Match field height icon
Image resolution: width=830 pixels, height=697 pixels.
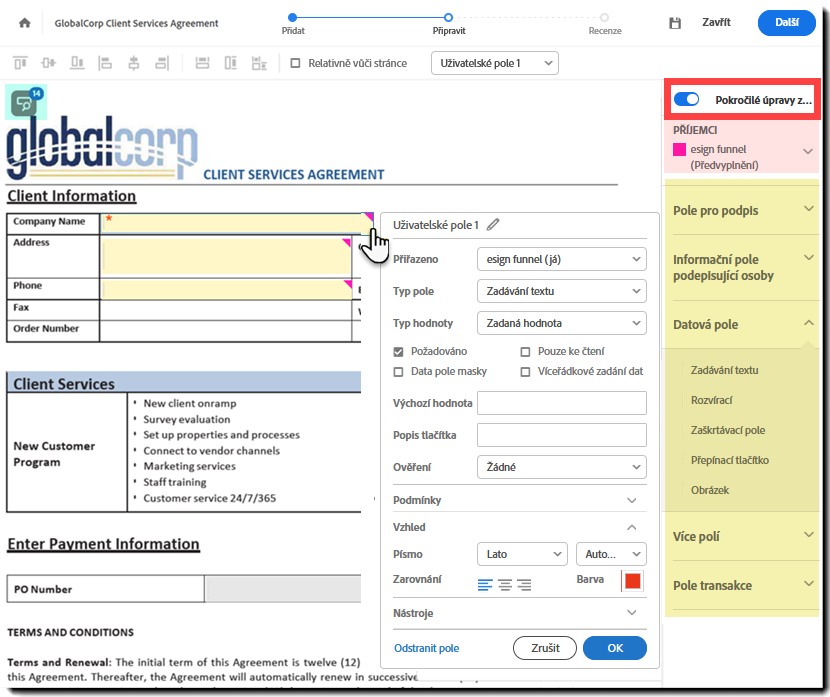pyautogui.click(x=230, y=63)
